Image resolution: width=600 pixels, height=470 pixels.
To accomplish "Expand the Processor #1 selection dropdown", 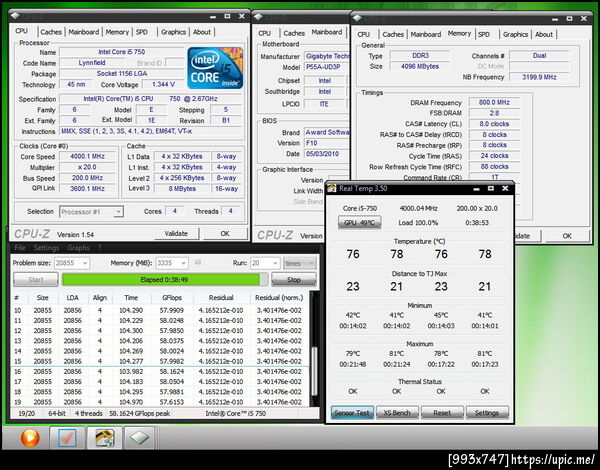I will pos(119,212).
